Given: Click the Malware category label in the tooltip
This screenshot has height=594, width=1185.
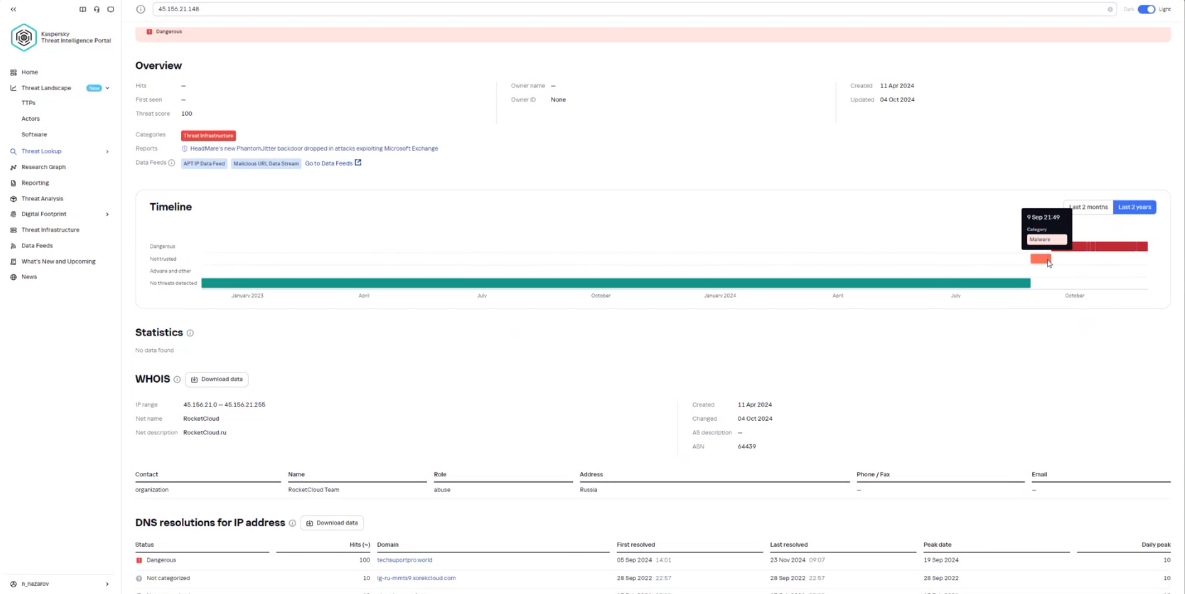Looking at the screenshot, I should [x=1047, y=240].
